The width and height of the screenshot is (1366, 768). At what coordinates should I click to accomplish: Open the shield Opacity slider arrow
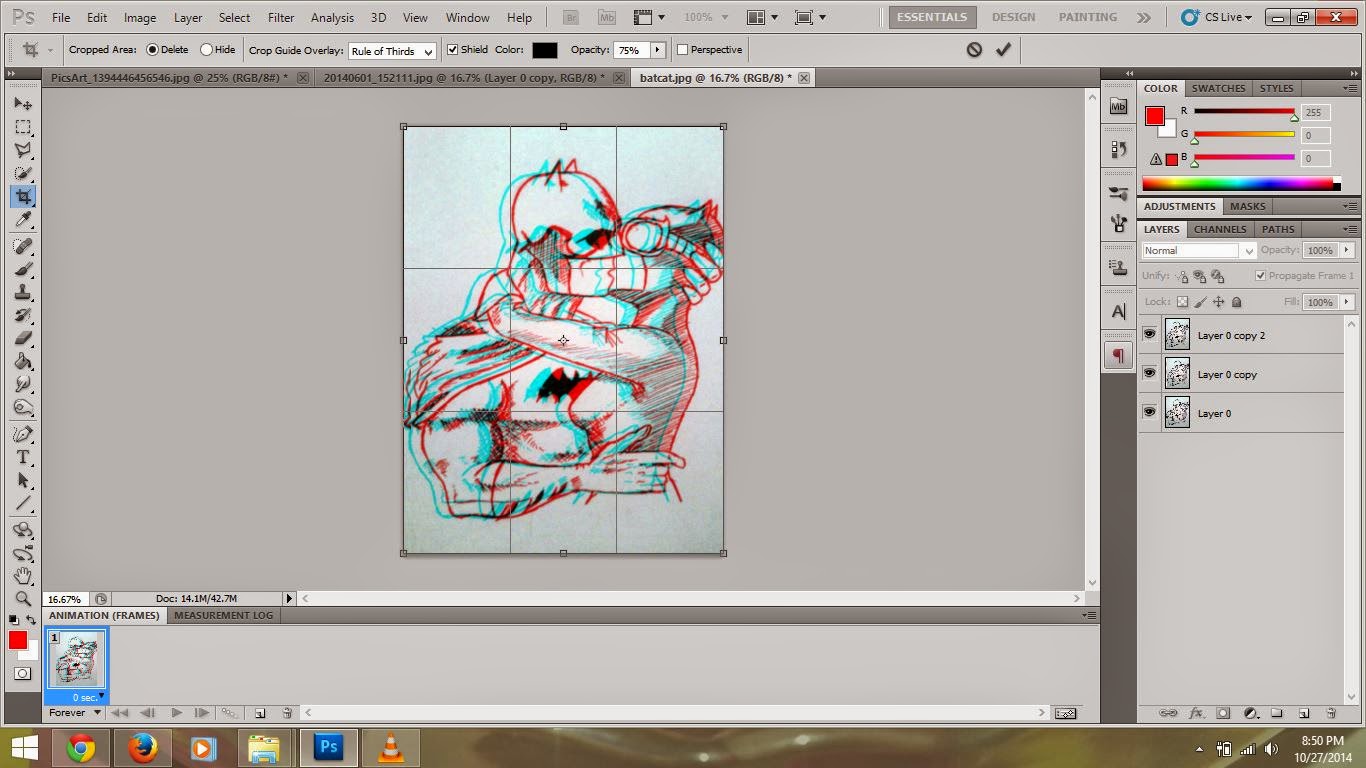pos(658,50)
